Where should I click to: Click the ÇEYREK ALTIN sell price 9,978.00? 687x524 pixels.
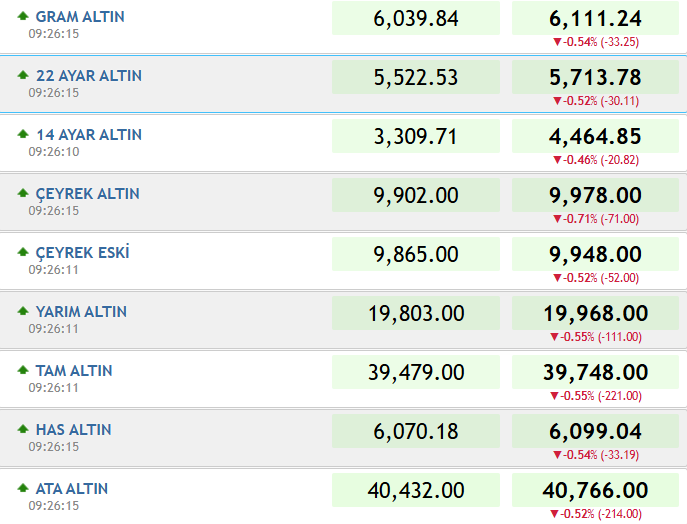coord(595,195)
